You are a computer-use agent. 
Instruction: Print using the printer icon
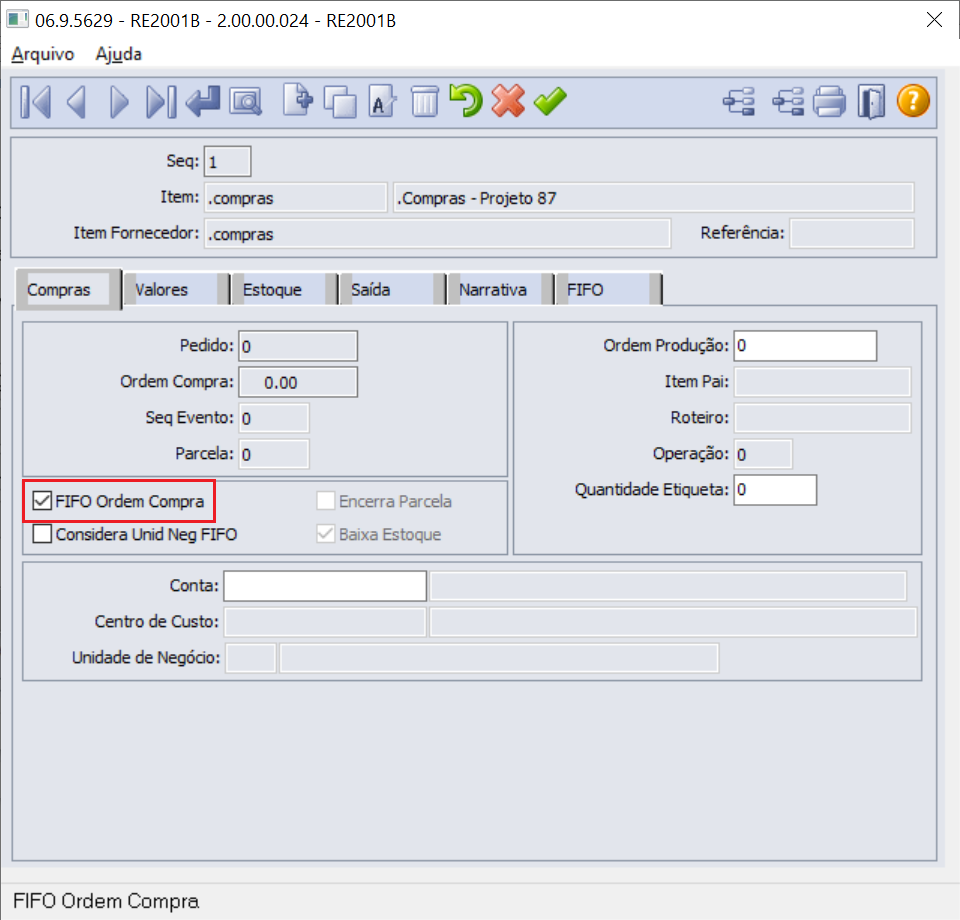[x=830, y=102]
